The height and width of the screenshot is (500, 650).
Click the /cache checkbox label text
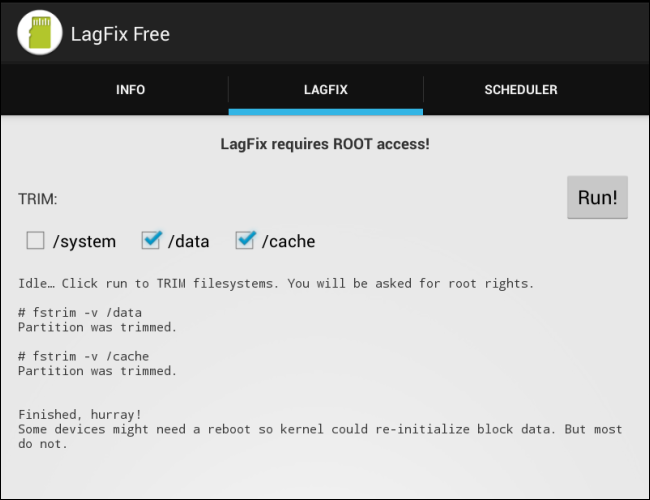coord(288,241)
